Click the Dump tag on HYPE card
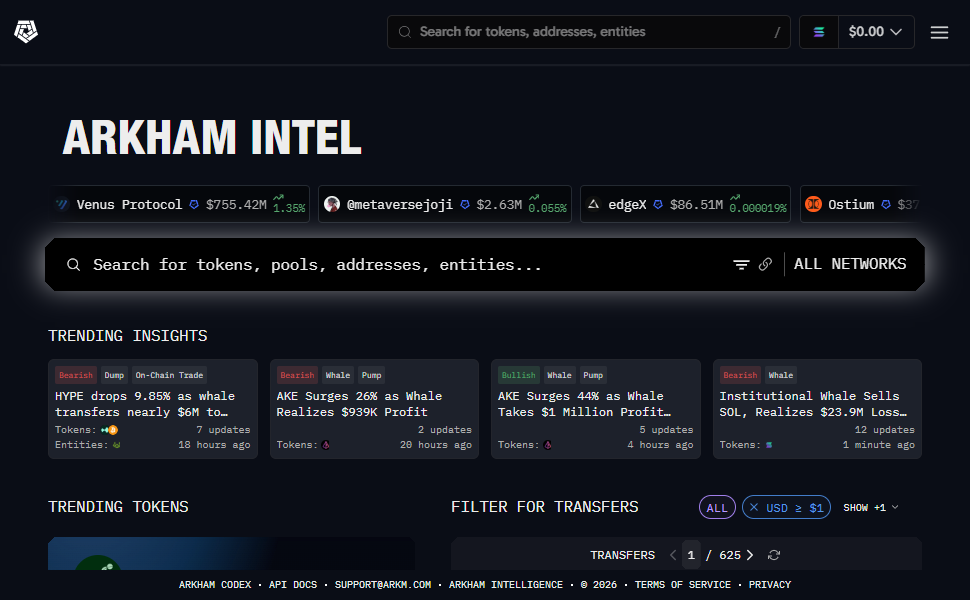970x600 pixels. 114,375
